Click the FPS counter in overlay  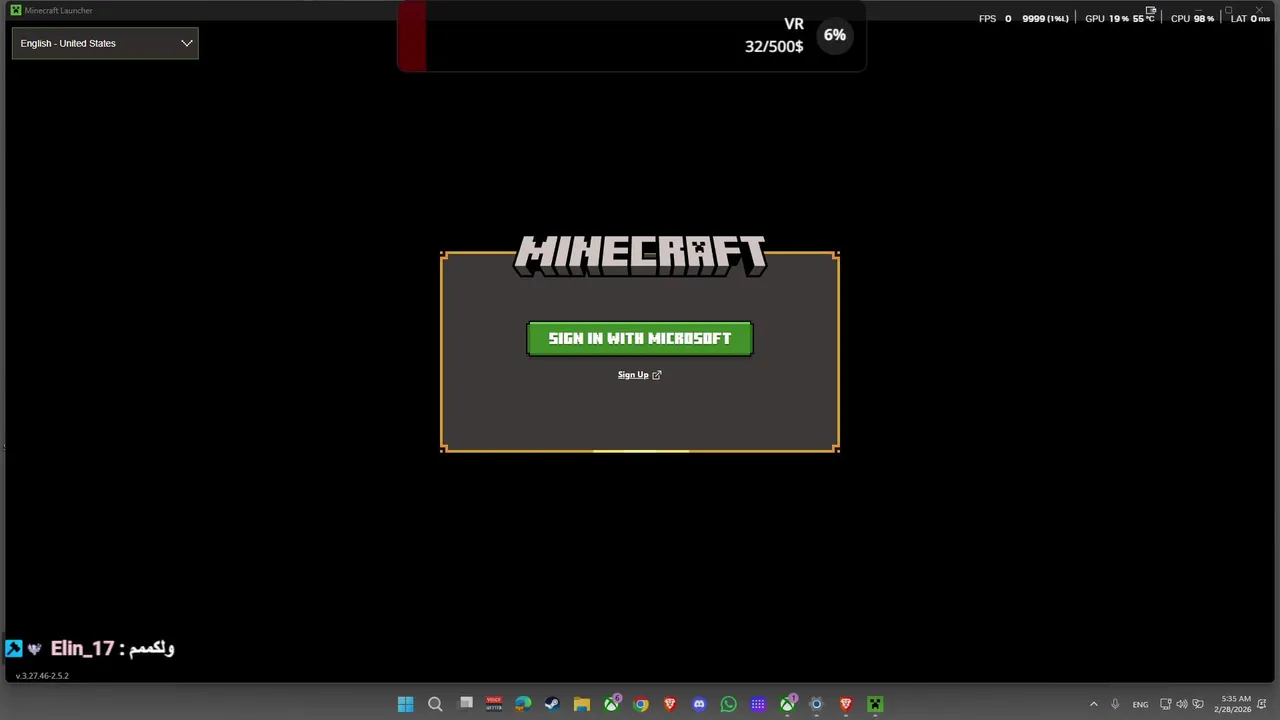point(995,19)
